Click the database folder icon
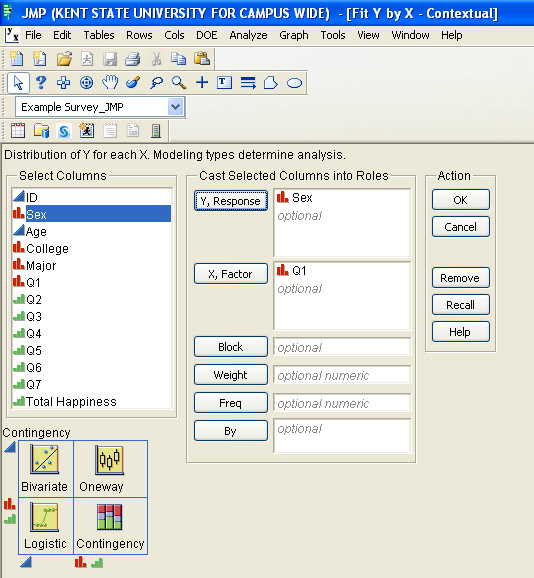Viewport: 534px width, 578px height. tap(41, 130)
